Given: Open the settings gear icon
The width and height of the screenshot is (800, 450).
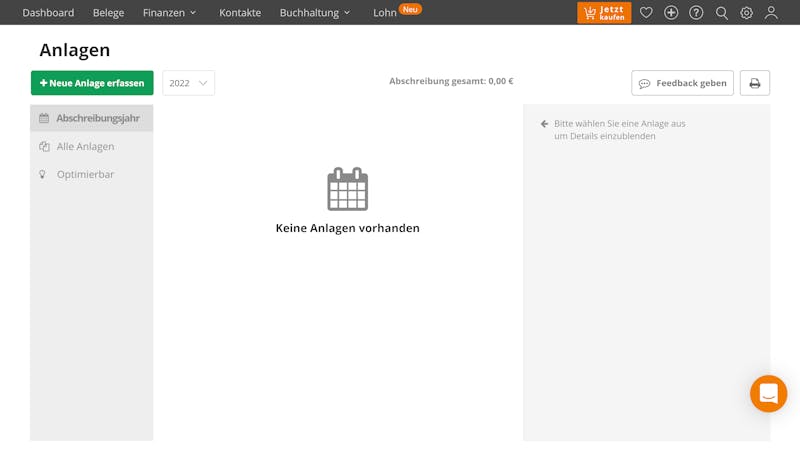Looking at the screenshot, I should point(746,13).
